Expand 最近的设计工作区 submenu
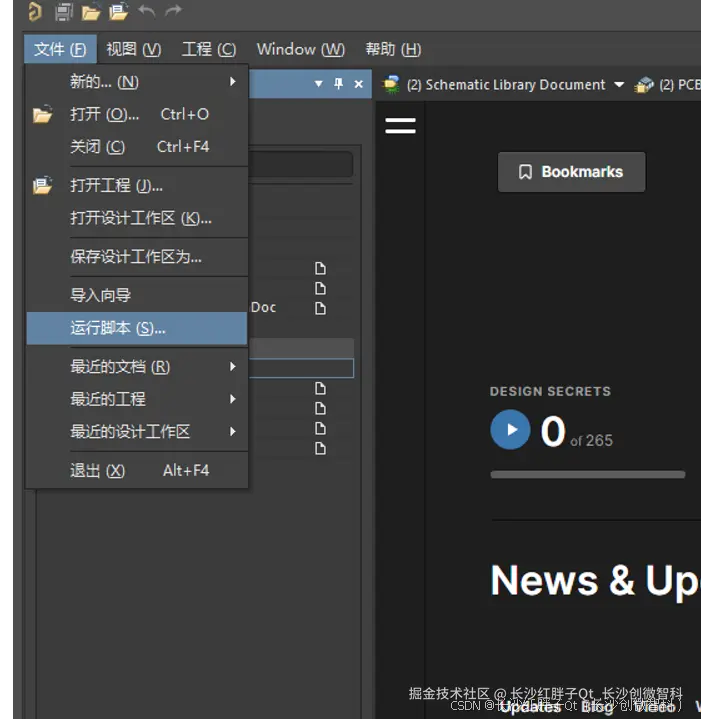This screenshot has height=719, width=701. click(137, 431)
